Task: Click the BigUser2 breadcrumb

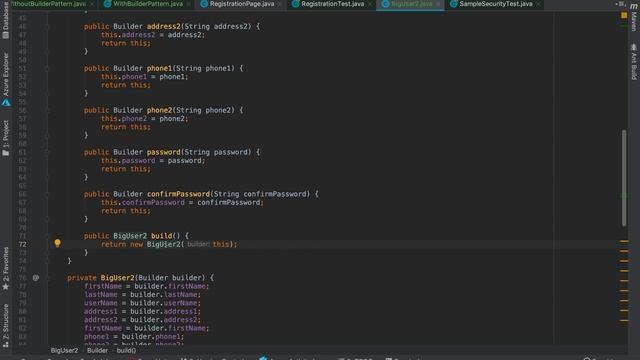Action: (64, 350)
